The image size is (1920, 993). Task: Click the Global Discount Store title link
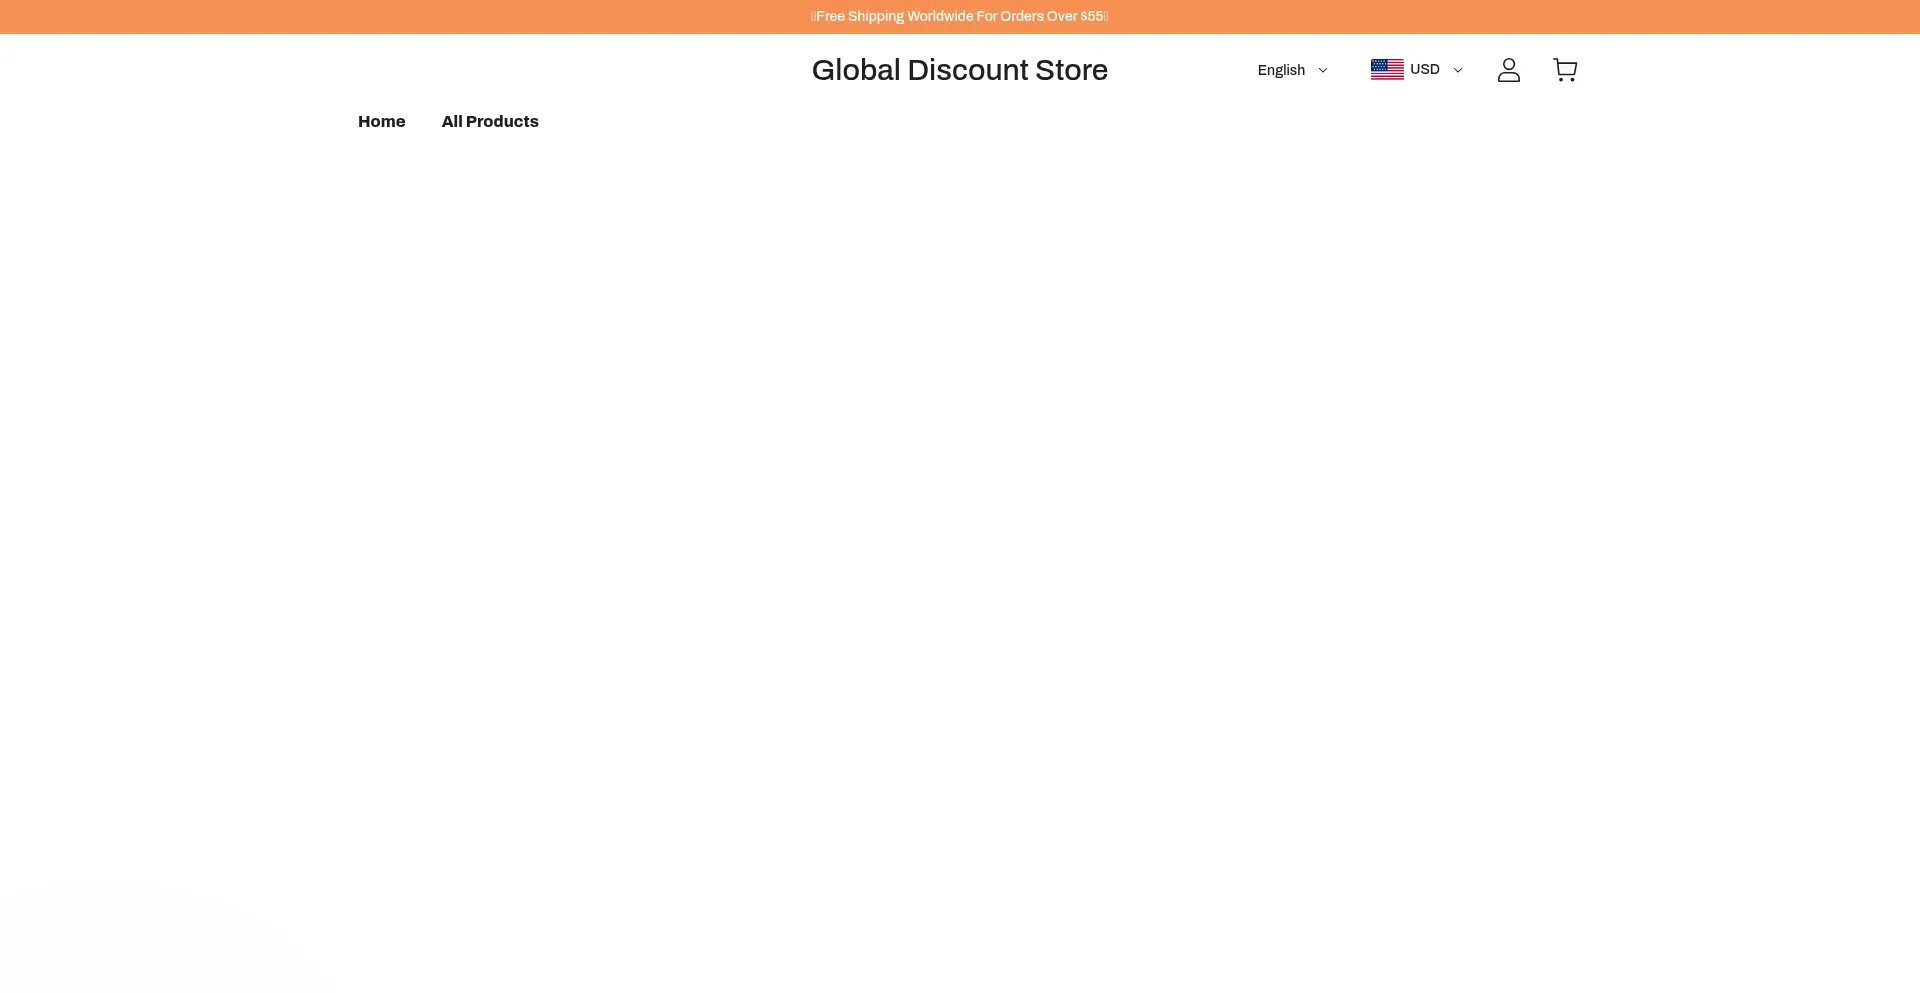pyautogui.click(x=959, y=70)
